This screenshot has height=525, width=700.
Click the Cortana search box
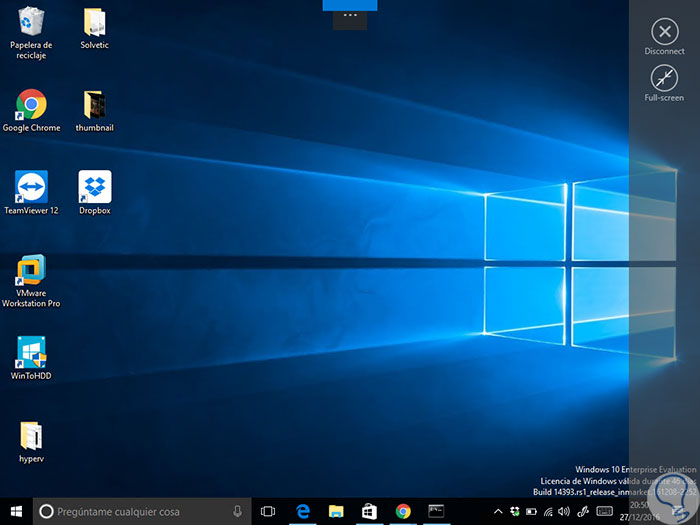tap(142, 512)
